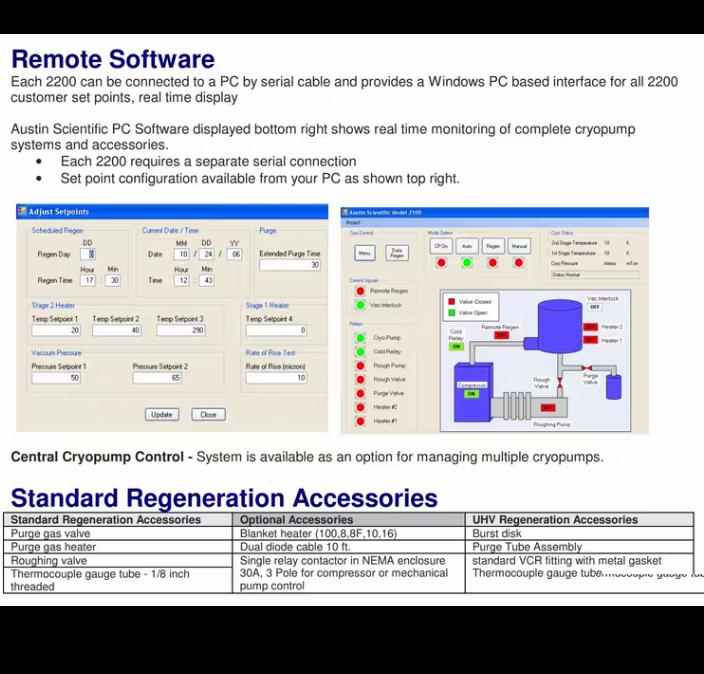
Task: Click the Heater 1 OFF status in diagram
Action: point(590,340)
